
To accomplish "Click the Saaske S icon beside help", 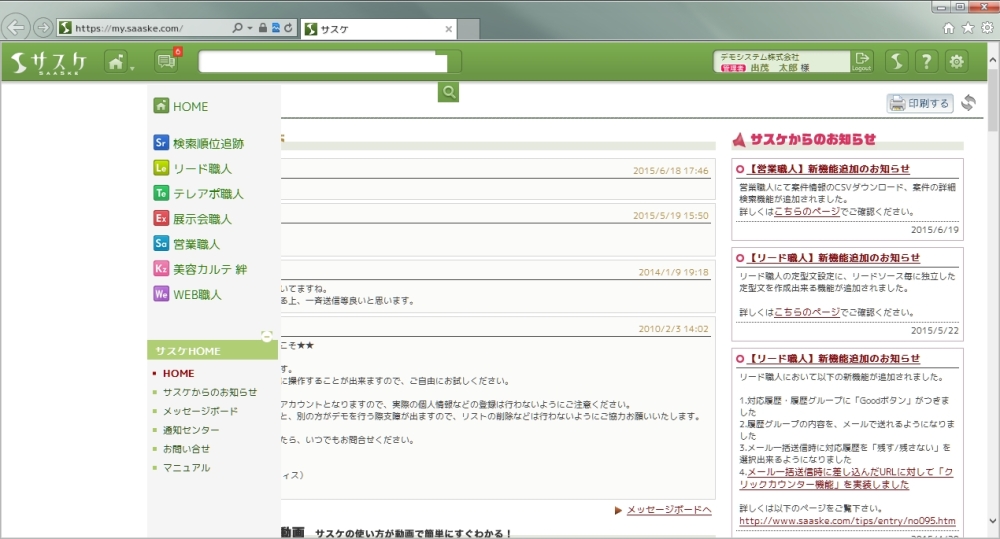I will click(897, 62).
